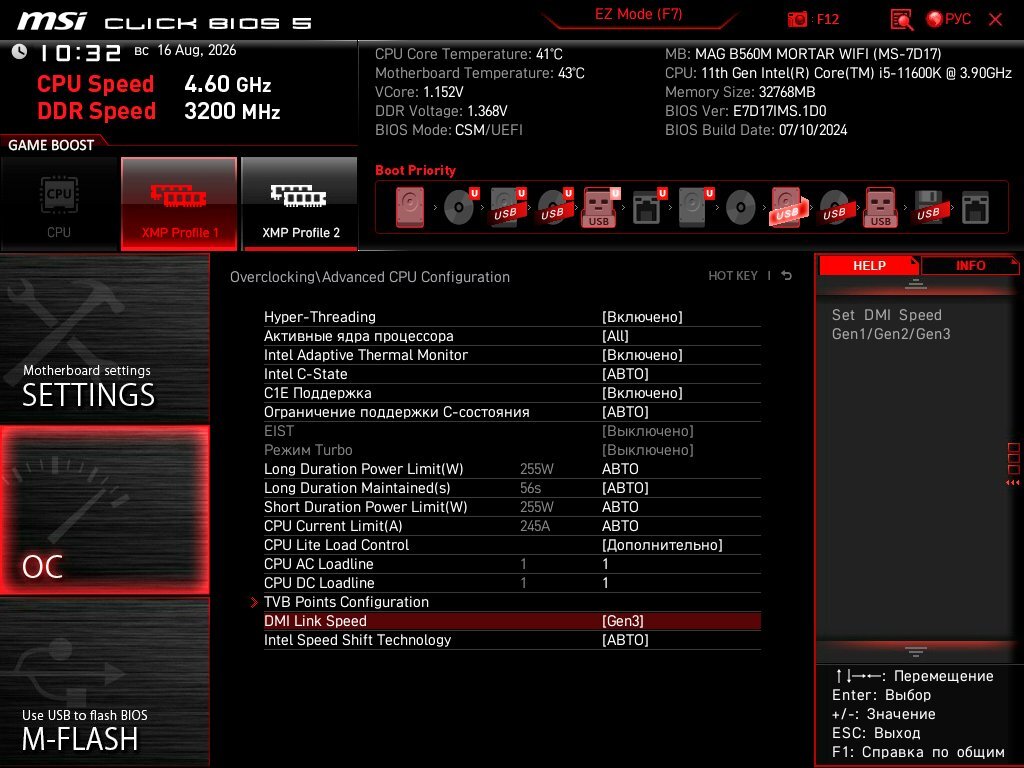Select UEFI USB hard disk boot device icon
1024x768 pixels.
click(x=508, y=208)
